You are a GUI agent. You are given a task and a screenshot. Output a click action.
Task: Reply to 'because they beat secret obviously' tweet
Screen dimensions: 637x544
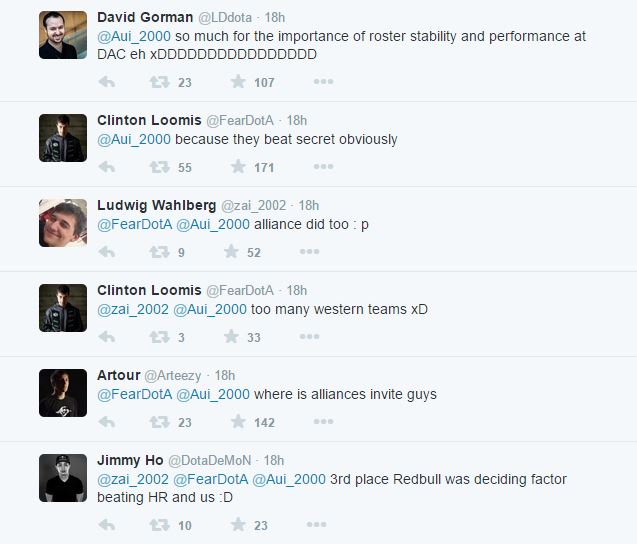coord(107,167)
